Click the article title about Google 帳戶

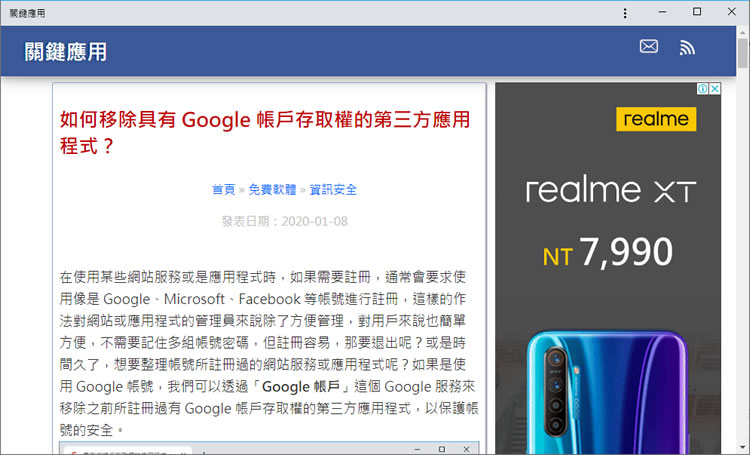[x=265, y=133]
